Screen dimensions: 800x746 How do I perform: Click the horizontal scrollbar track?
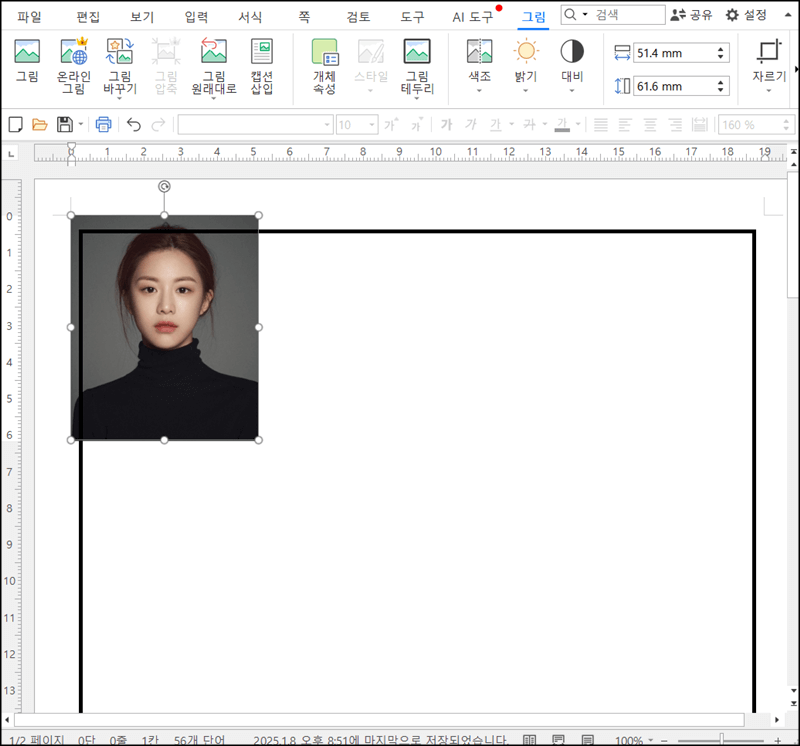click(x=379, y=720)
